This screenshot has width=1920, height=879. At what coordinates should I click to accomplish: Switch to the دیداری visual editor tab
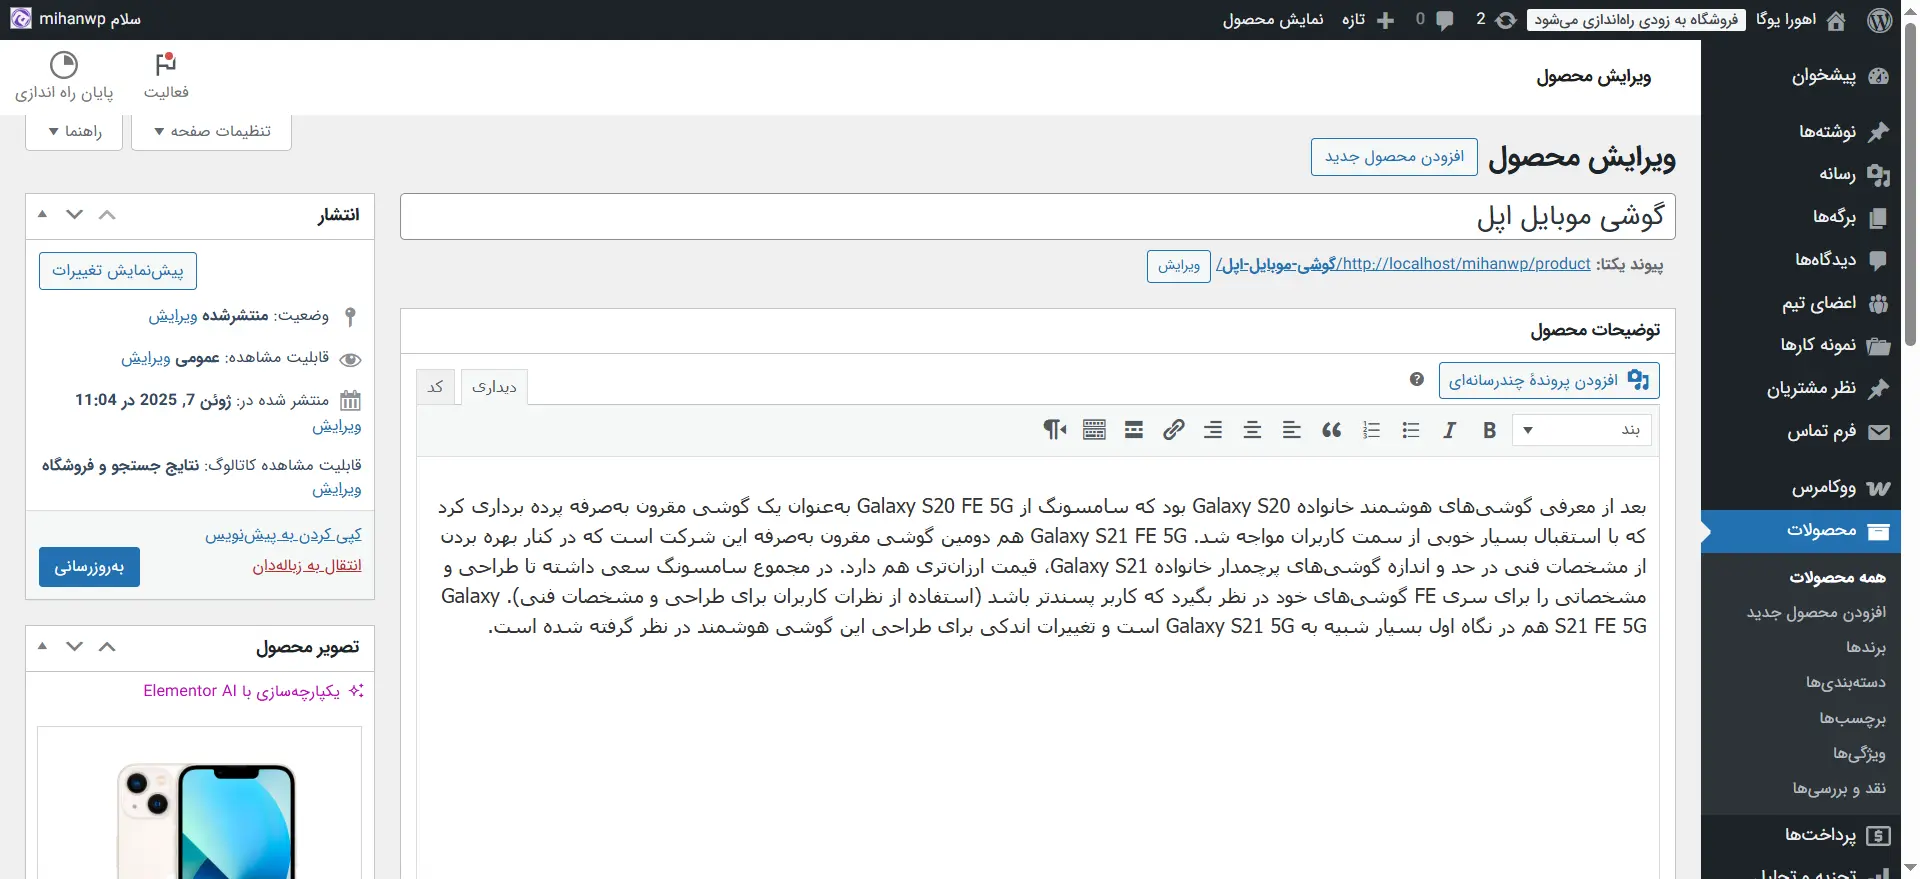494,387
